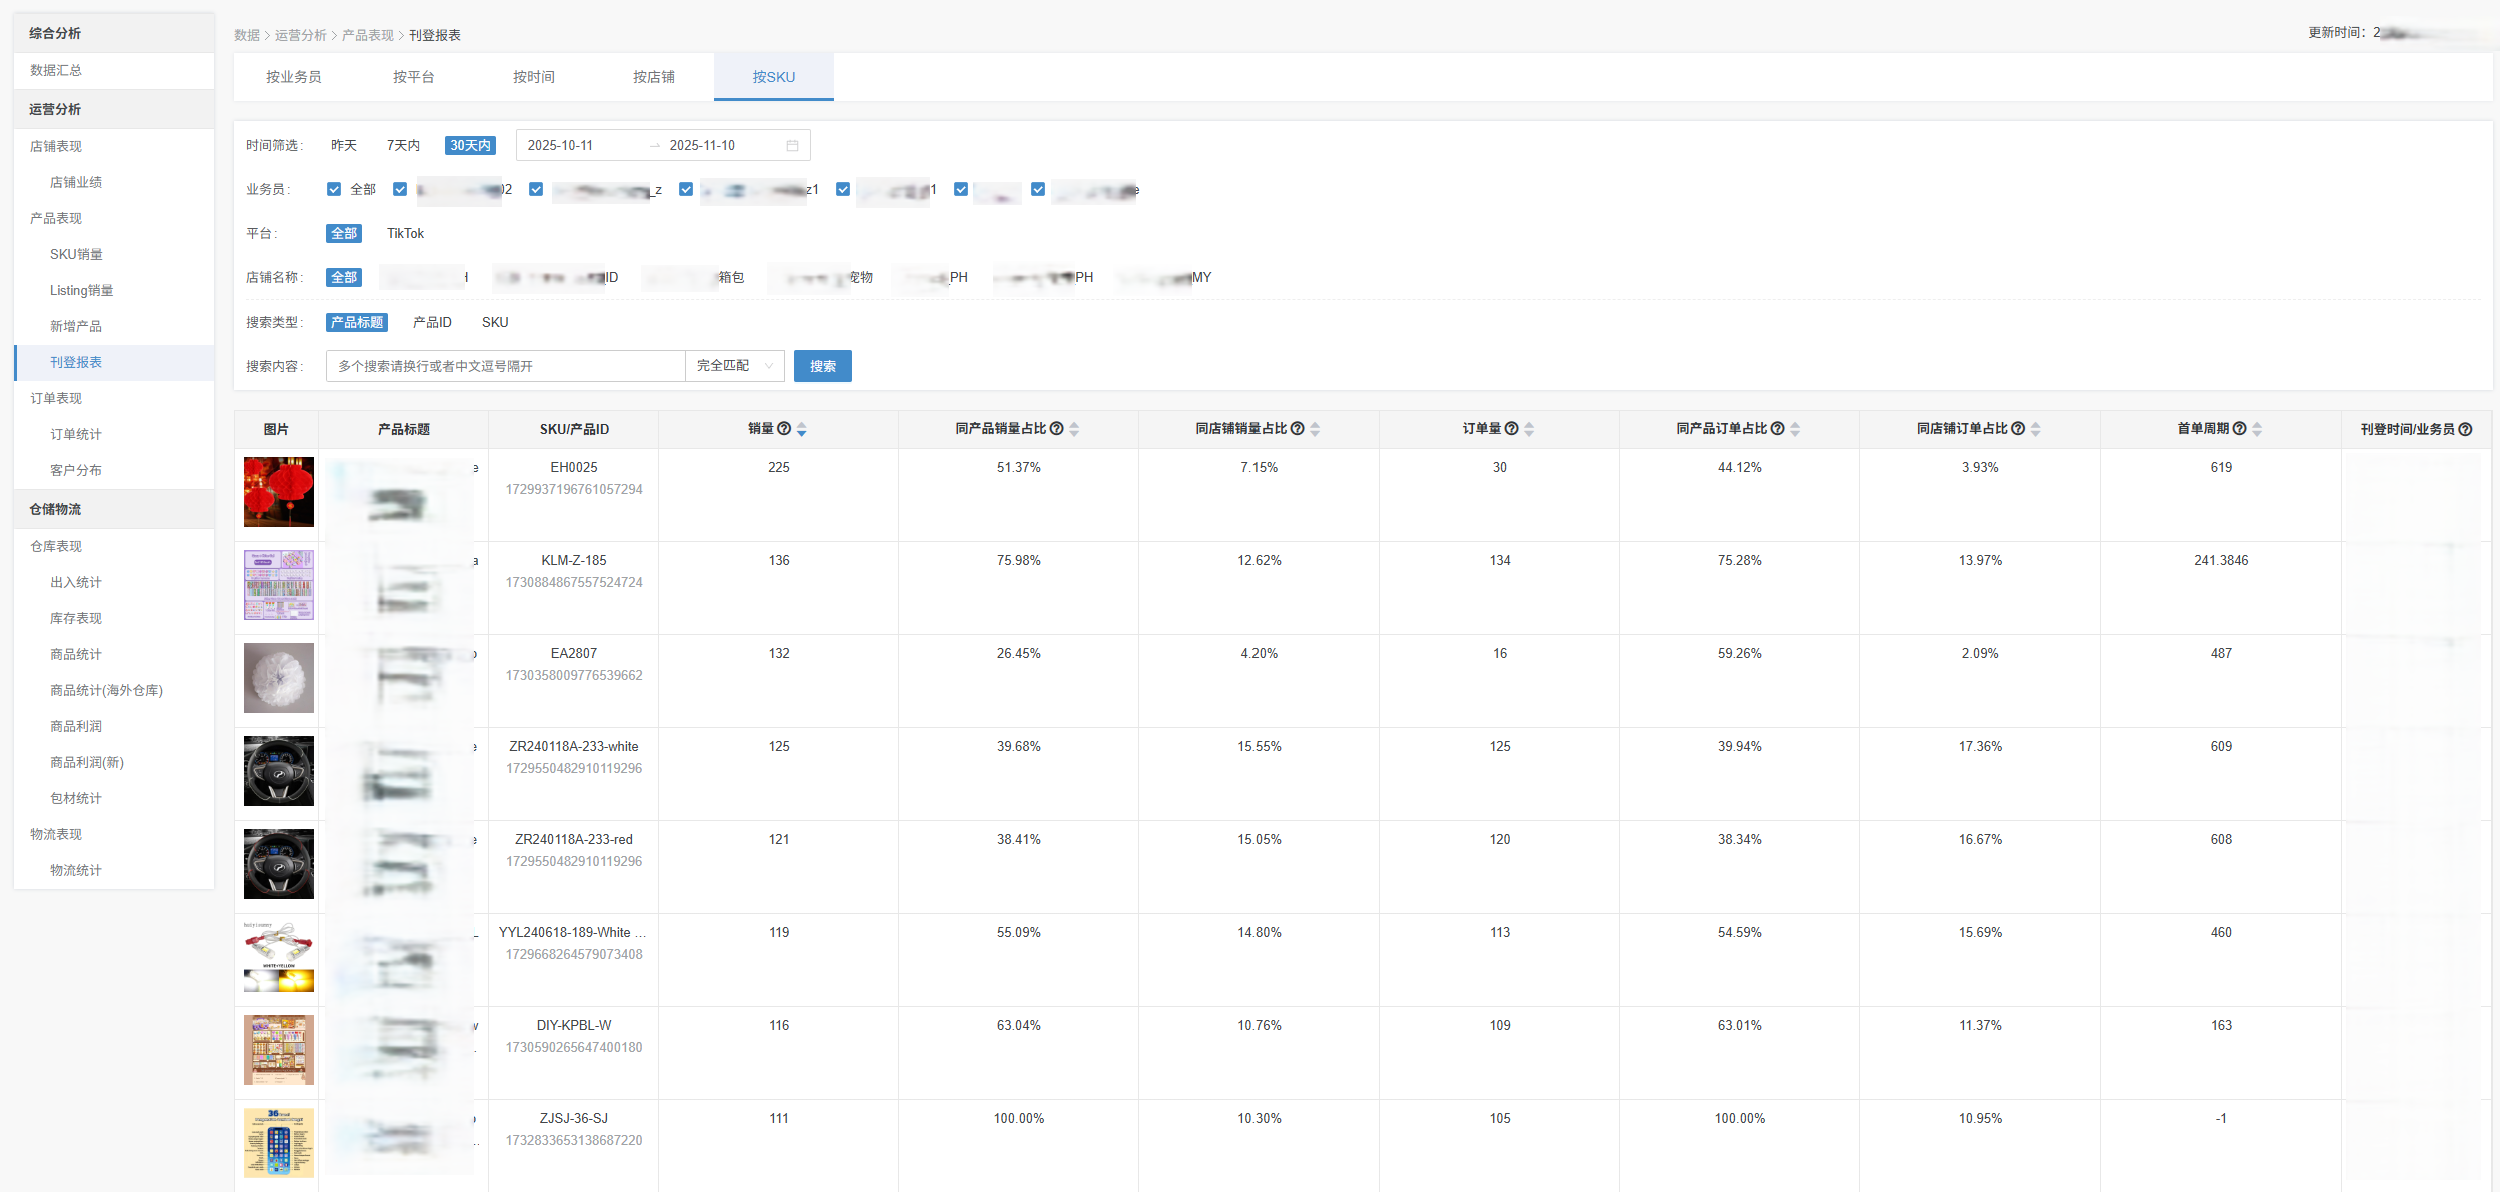Click help icon next to 销量 header
Screen dimensions: 2500x1192
784,429
